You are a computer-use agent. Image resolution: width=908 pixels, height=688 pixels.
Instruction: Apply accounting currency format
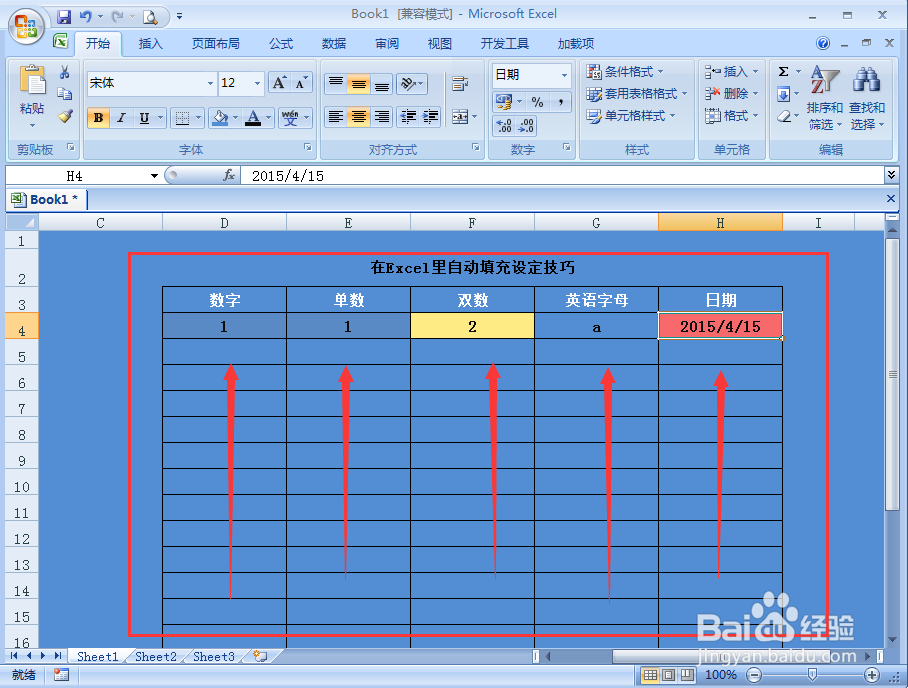(504, 103)
